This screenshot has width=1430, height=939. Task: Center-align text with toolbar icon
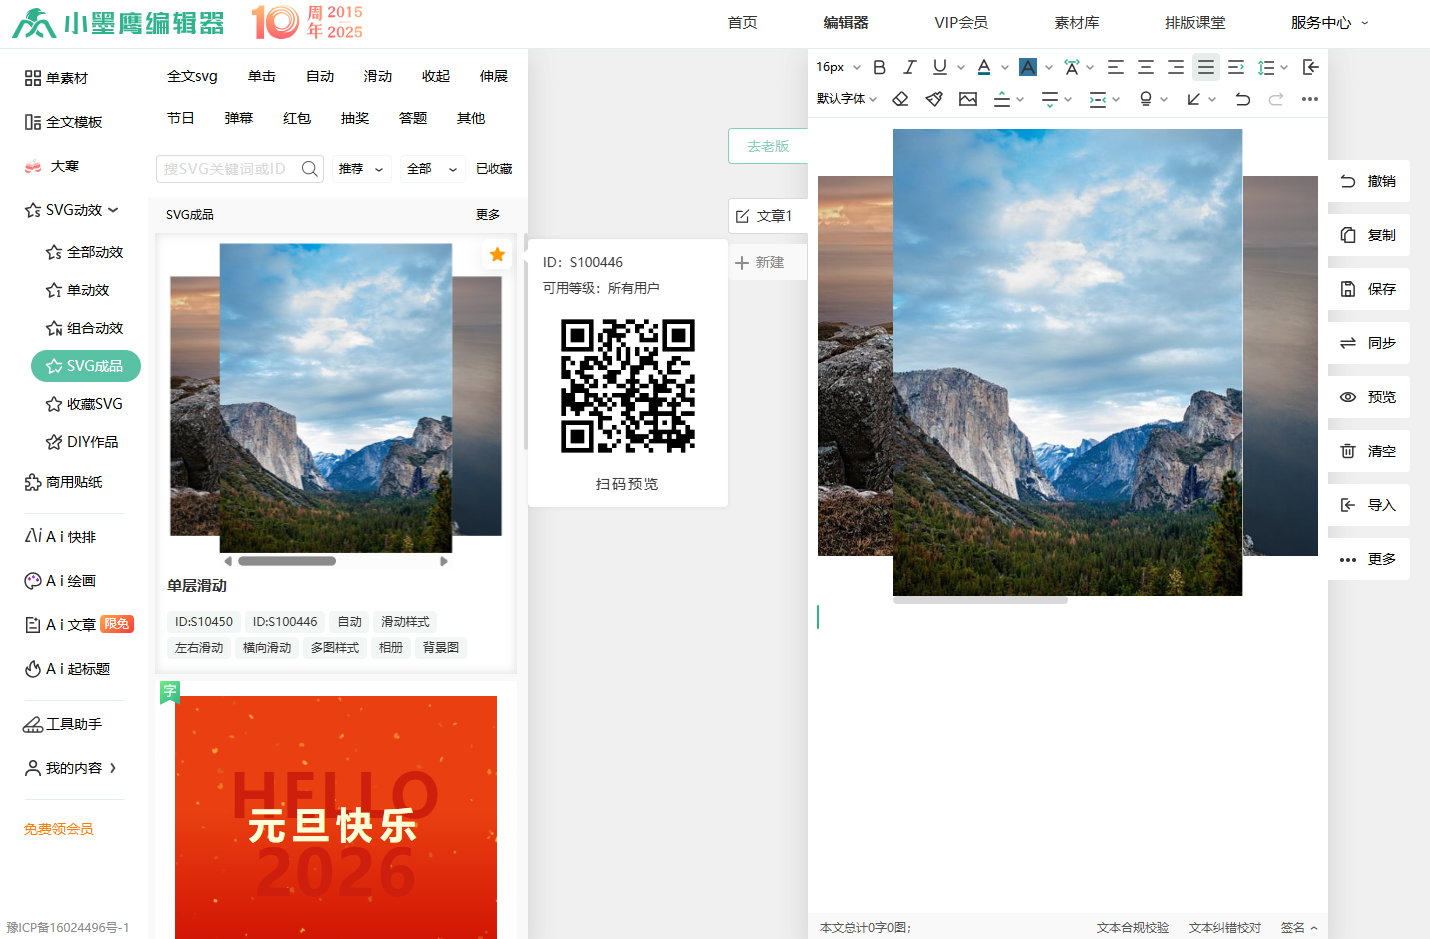click(x=1146, y=67)
